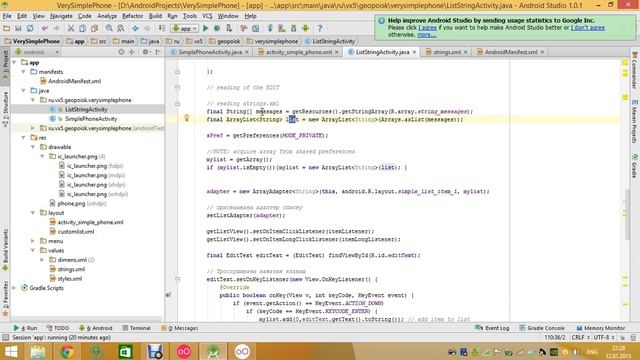Expand the androidTest package node
This screenshot has width=640, height=360.
(33, 128)
